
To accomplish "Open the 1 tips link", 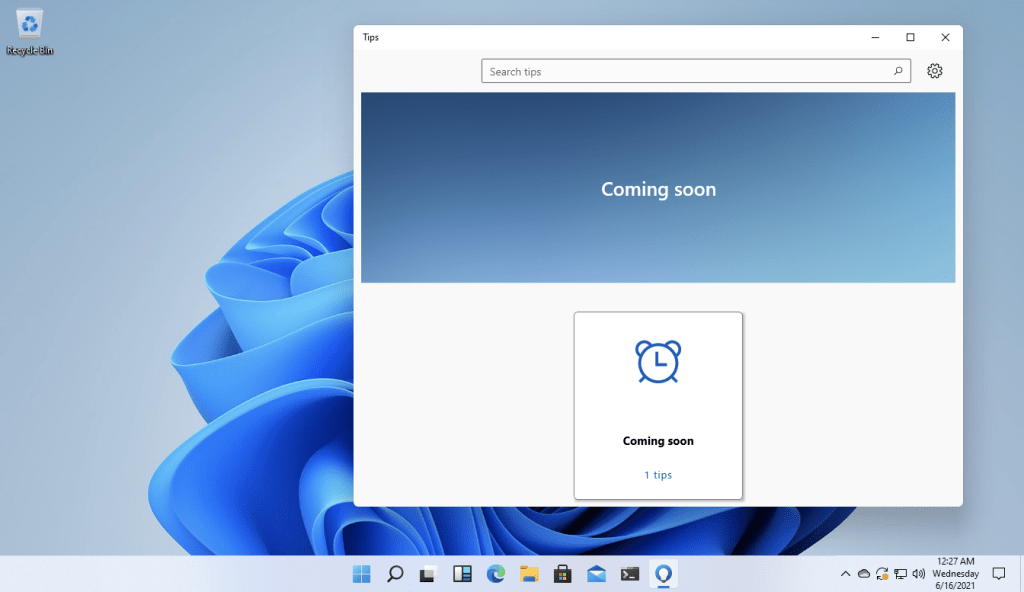I will click(658, 474).
